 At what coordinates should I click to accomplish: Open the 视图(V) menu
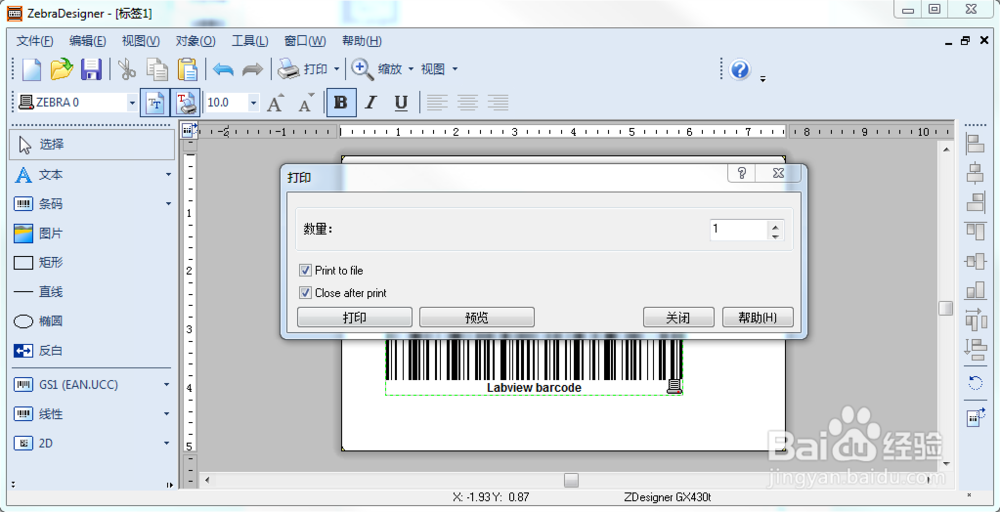(141, 41)
